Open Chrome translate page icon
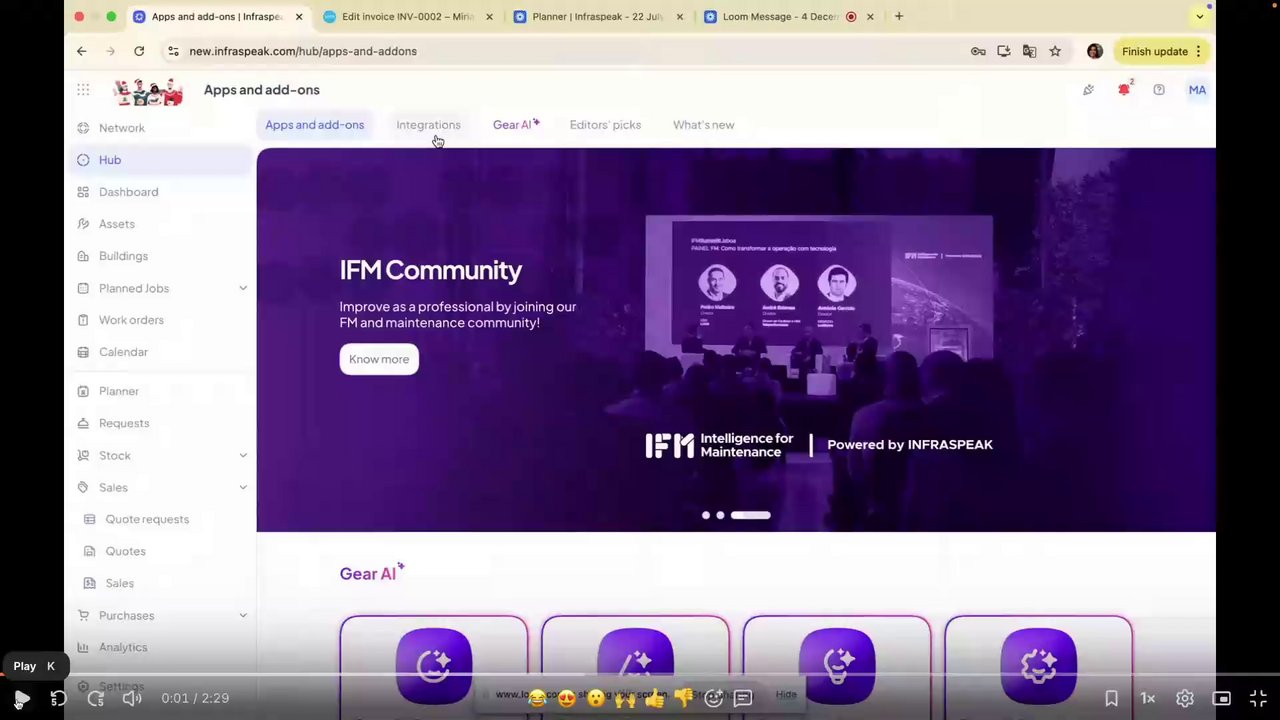 click(x=1029, y=51)
